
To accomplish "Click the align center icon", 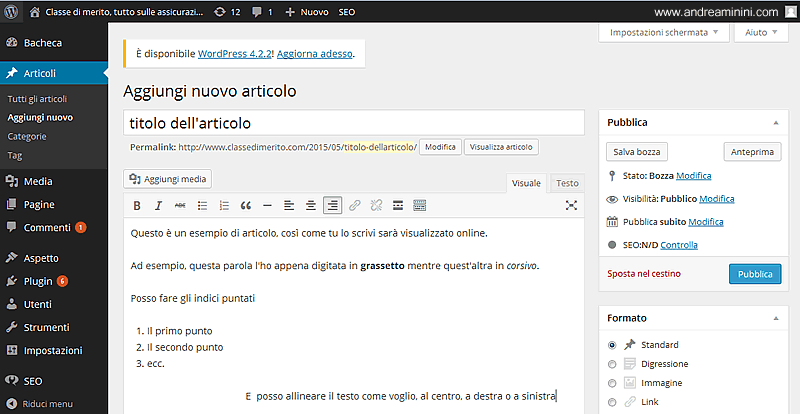I will pos(311,205).
